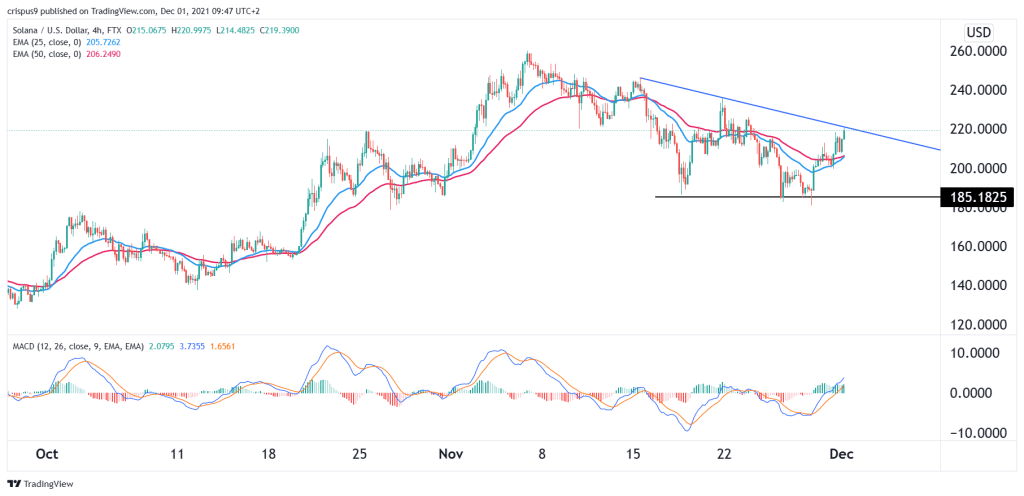This screenshot has height=496, width=1024.
Task: Click the TradingView logo icon
Action: (14, 484)
